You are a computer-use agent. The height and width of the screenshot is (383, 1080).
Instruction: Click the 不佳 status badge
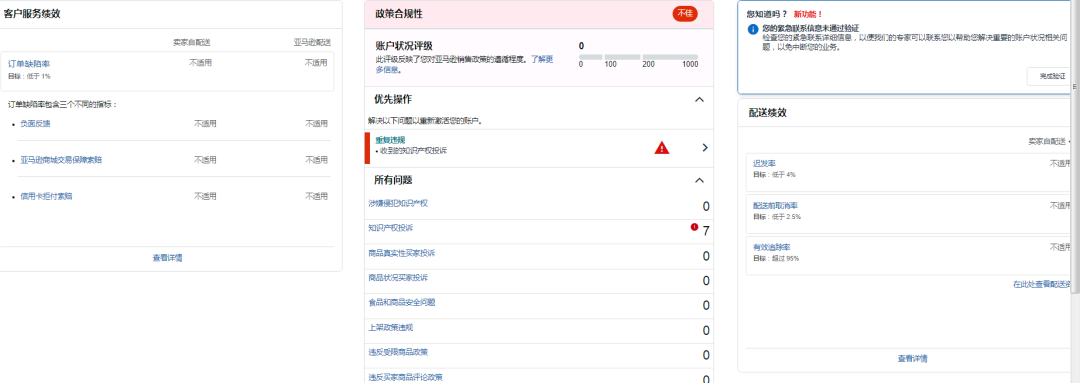(685, 13)
